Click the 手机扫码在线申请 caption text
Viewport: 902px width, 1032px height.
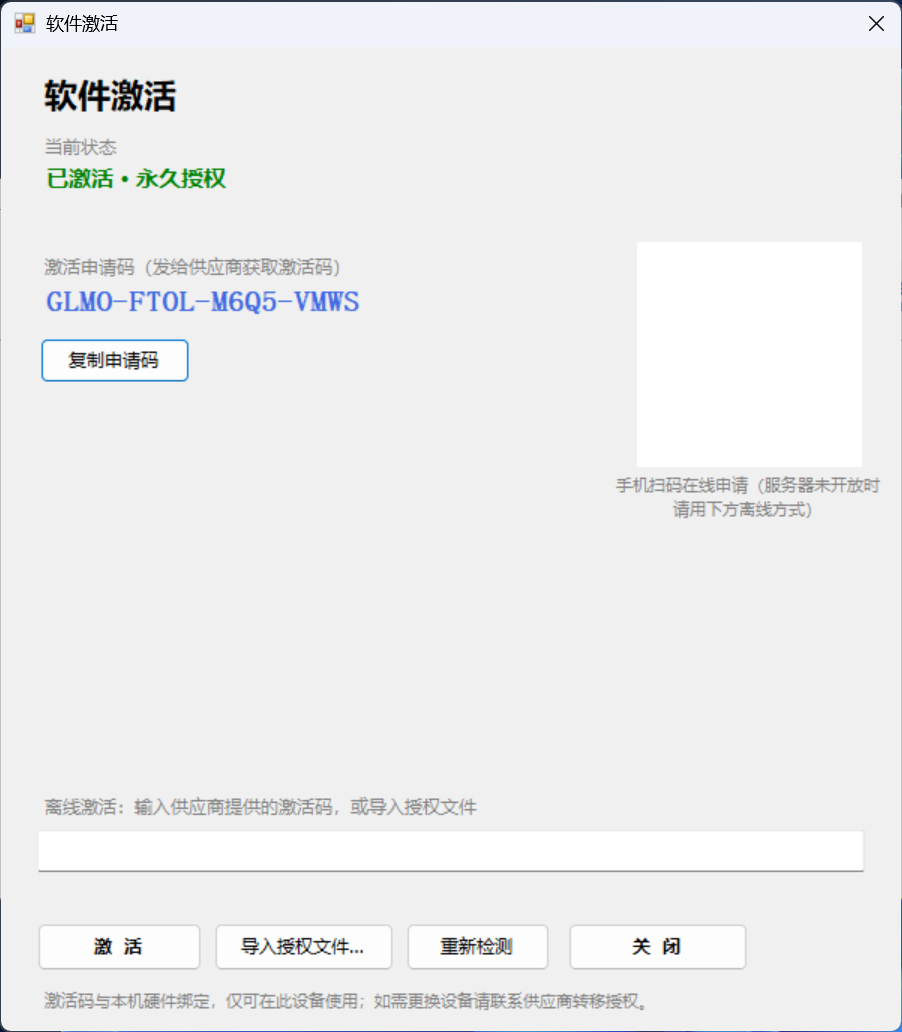[x=748, y=497]
